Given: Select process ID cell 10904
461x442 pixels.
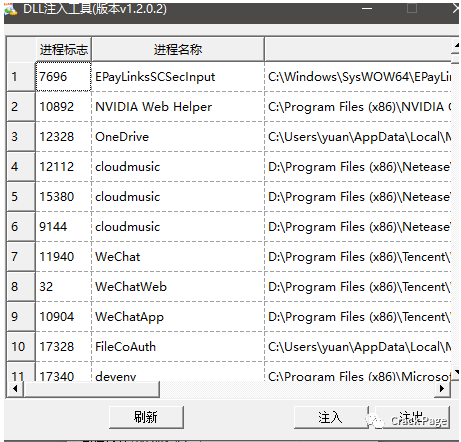Looking at the screenshot, I should 63,317.
